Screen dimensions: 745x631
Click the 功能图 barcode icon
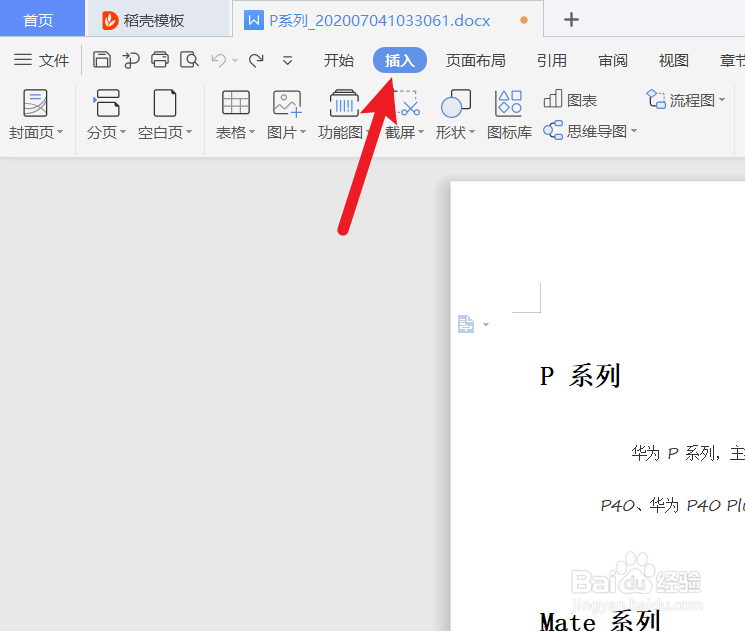tap(344, 103)
